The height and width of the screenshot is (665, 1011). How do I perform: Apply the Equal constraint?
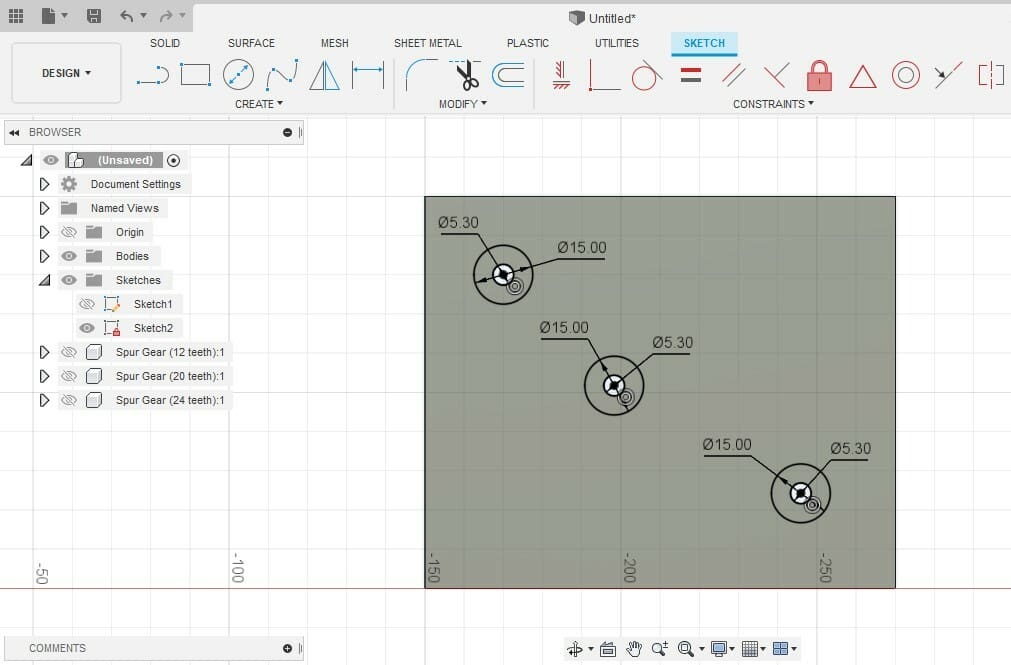click(x=691, y=75)
